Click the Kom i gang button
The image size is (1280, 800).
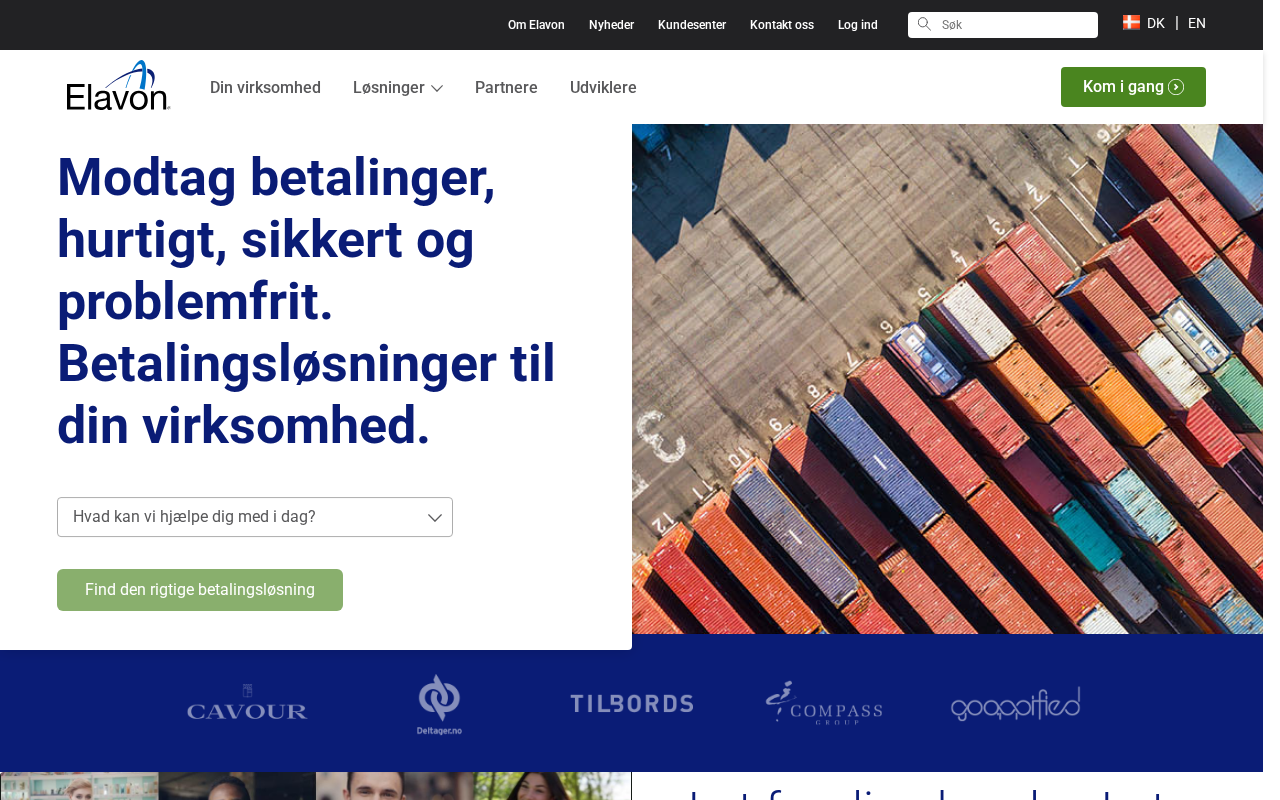[x=1133, y=87]
